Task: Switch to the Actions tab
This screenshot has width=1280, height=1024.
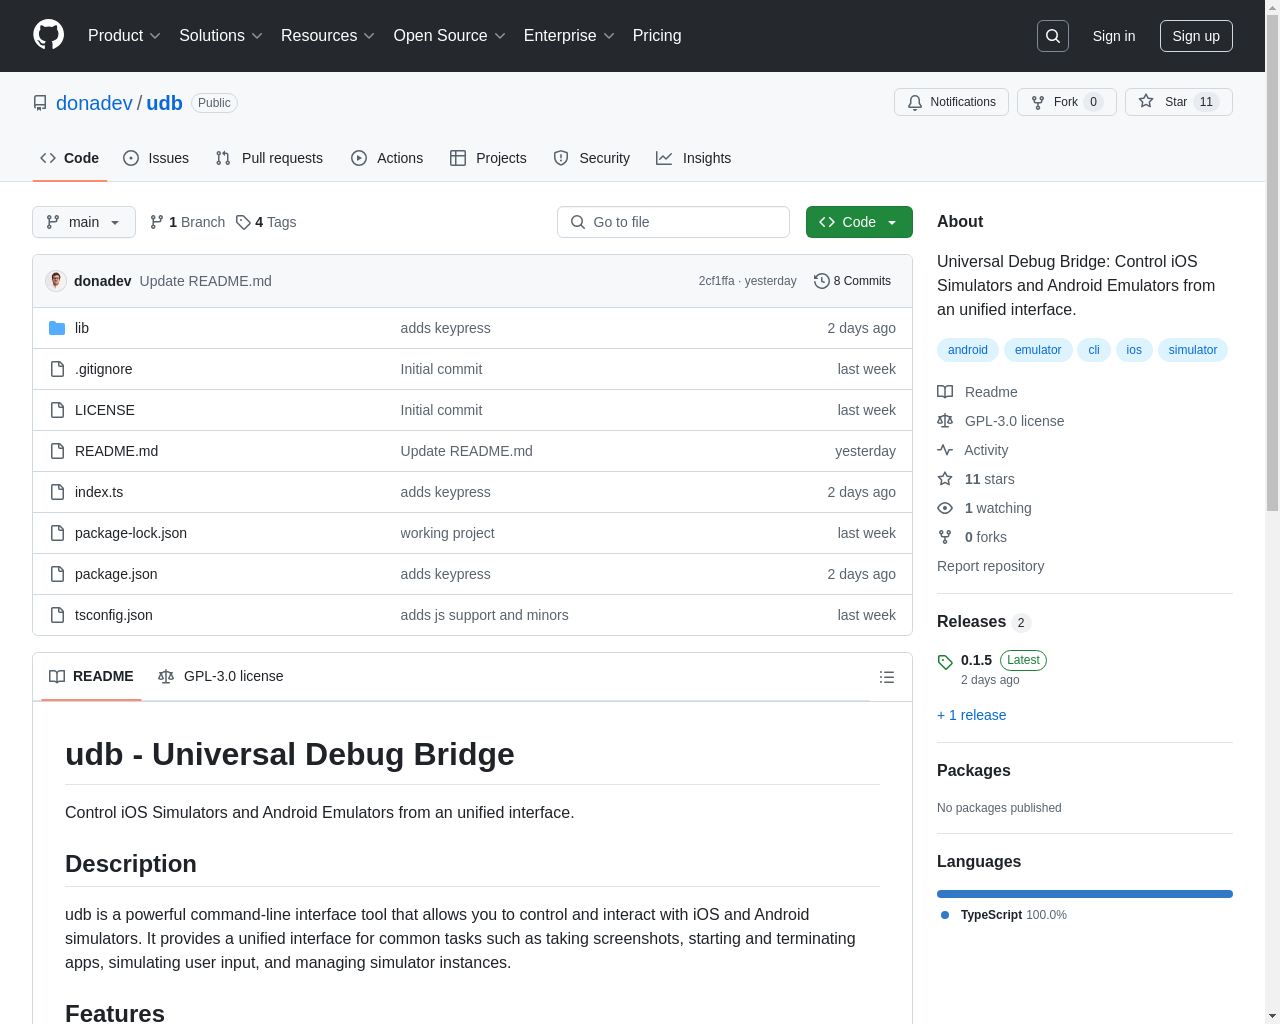Action: coord(387,158)
